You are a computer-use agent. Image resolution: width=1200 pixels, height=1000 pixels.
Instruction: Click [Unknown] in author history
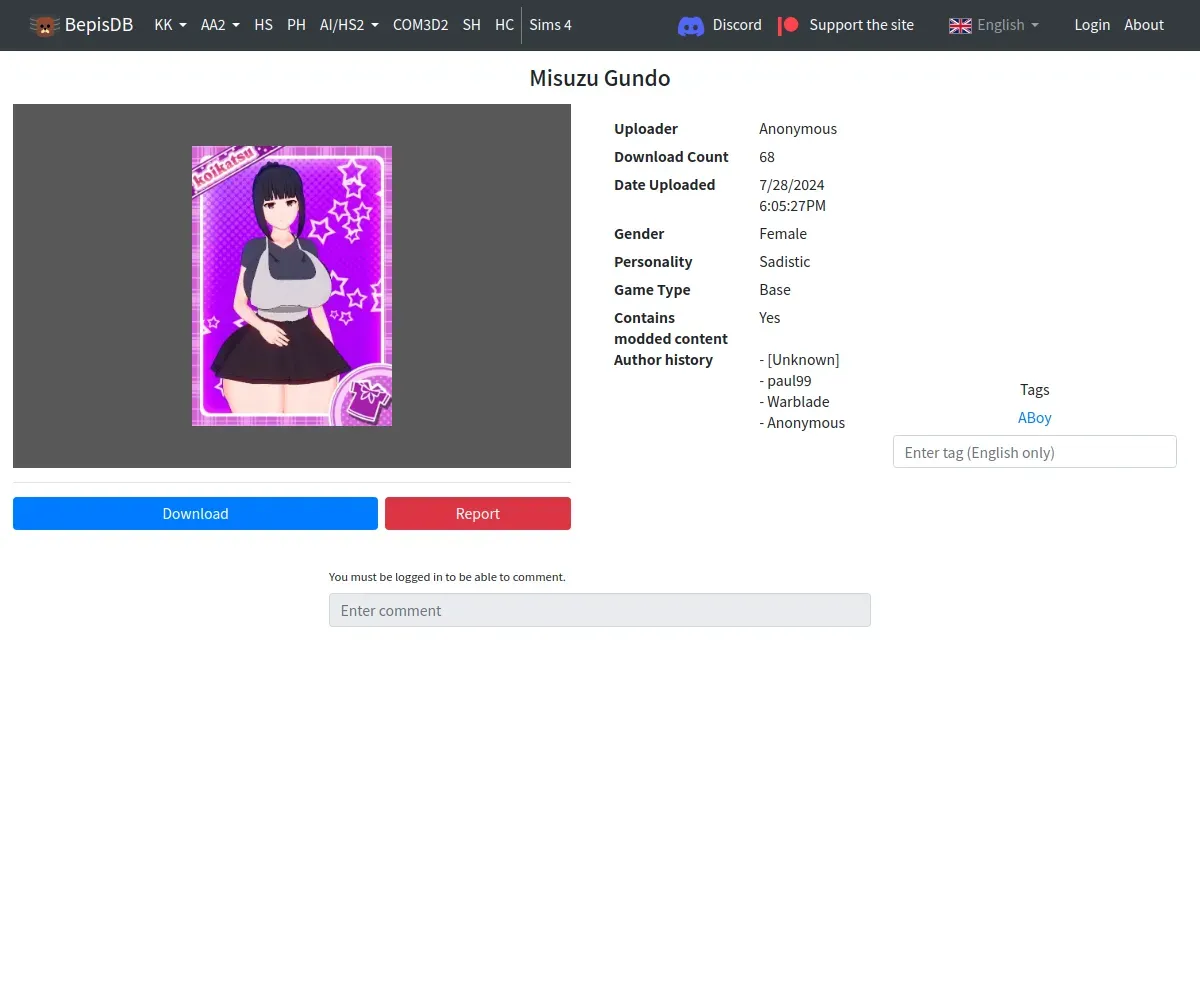click(x=803, y=360)
